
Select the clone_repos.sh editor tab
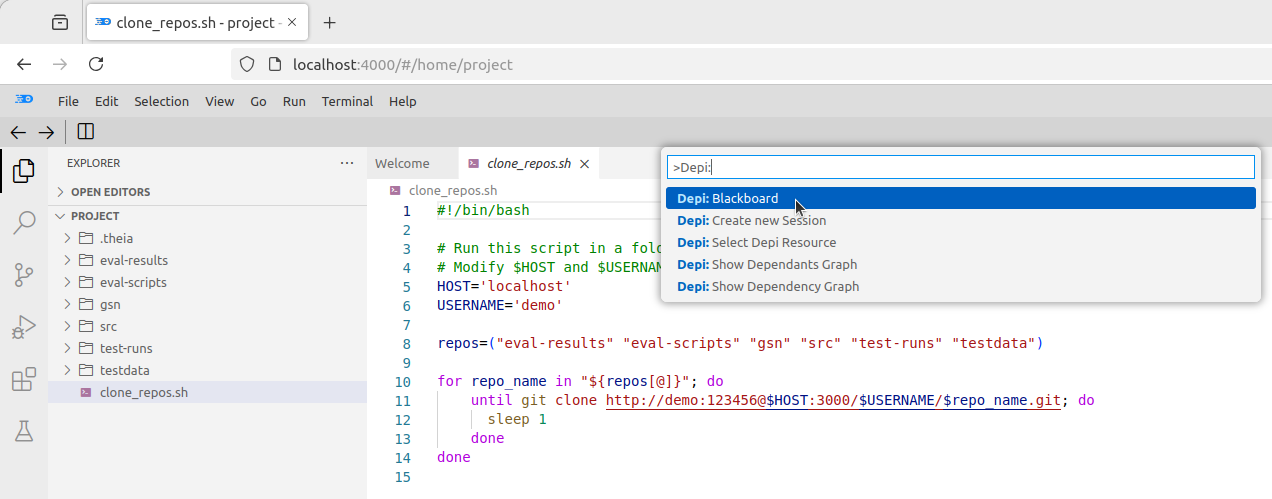[528, 164]
